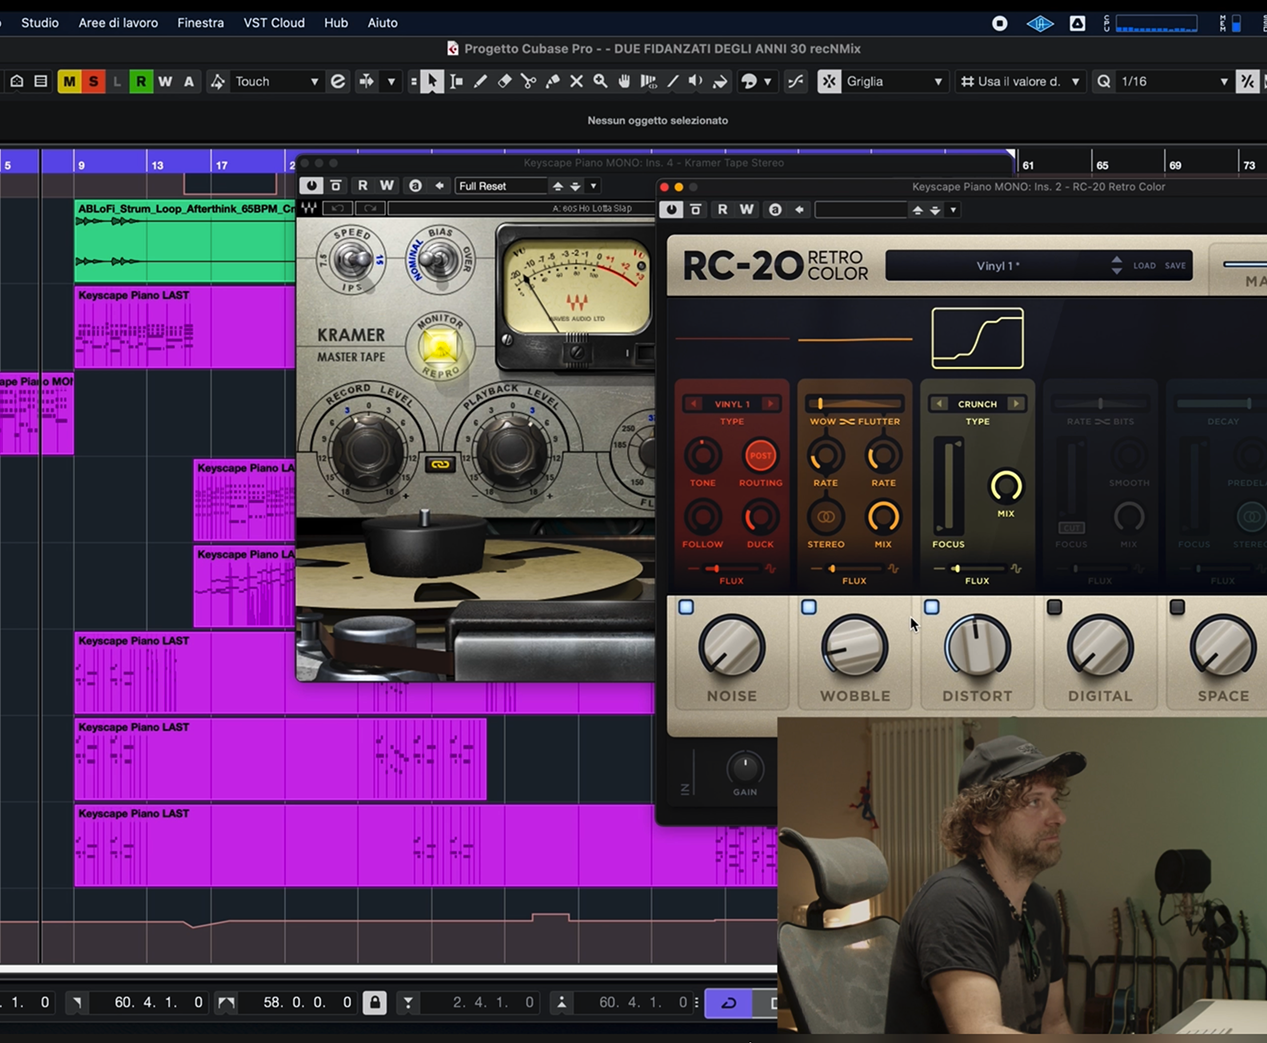Click the Kramer record/playback link icon

[440, 464]
